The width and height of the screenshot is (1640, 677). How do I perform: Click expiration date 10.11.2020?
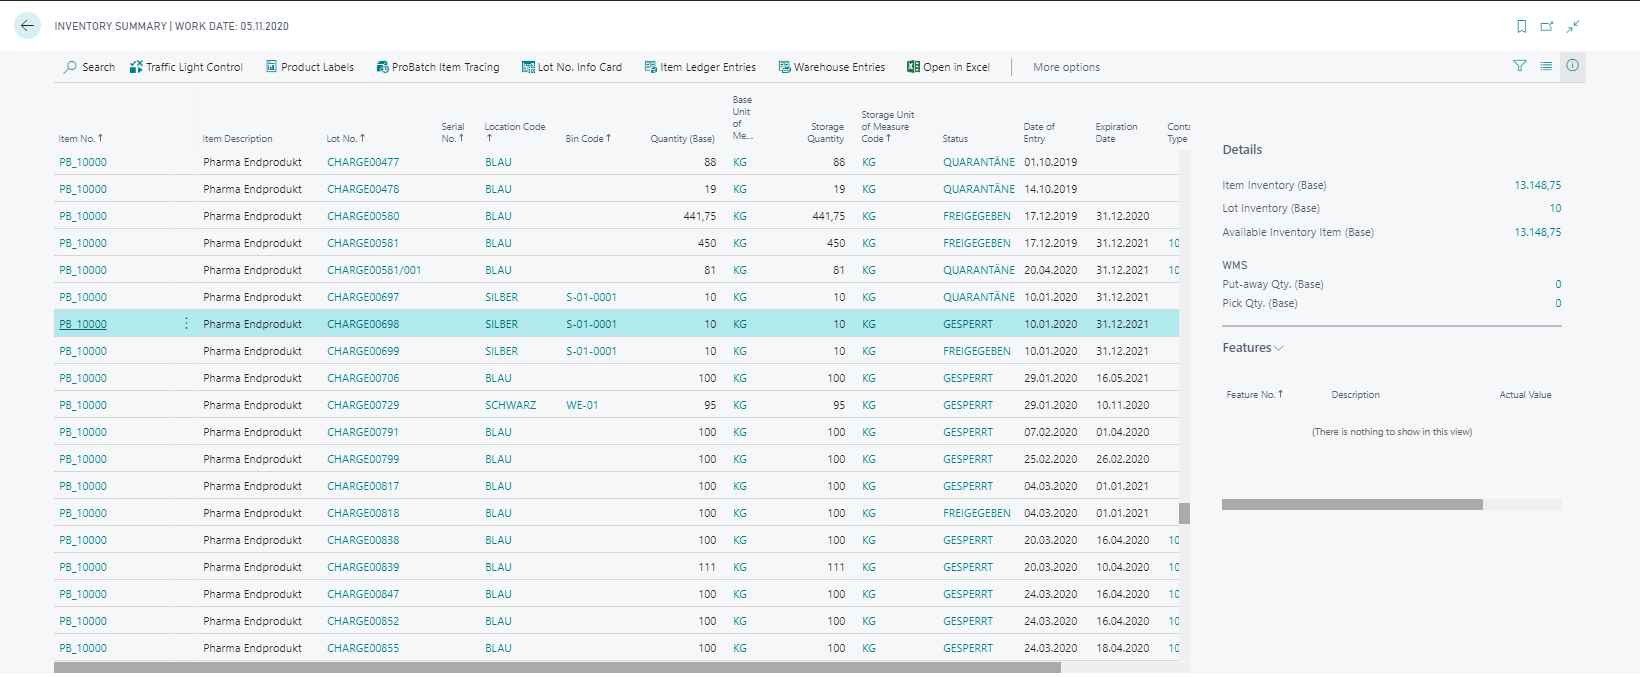tap(1123, 405)
